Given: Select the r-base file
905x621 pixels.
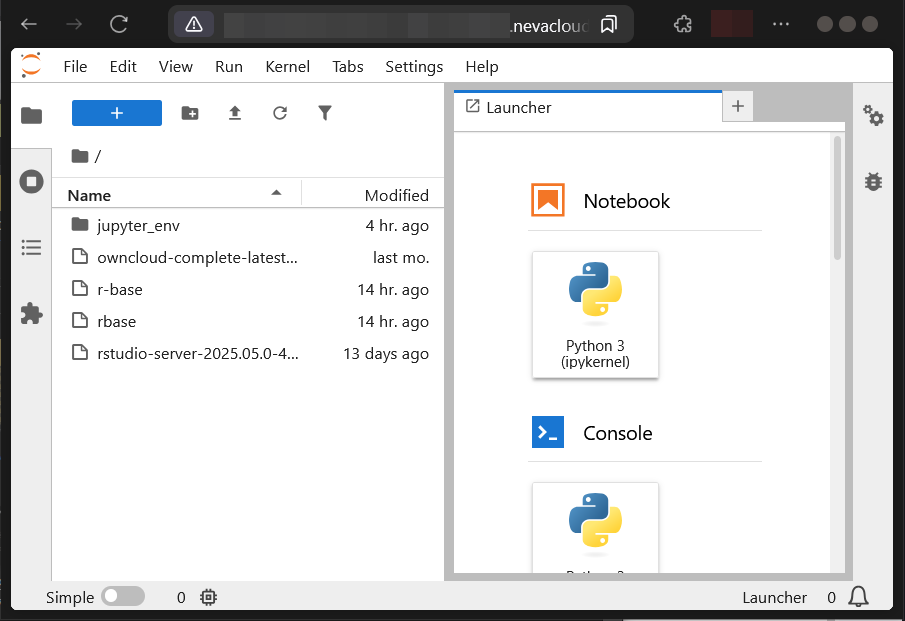Looking at the screenshot, I should coord(248,289).
